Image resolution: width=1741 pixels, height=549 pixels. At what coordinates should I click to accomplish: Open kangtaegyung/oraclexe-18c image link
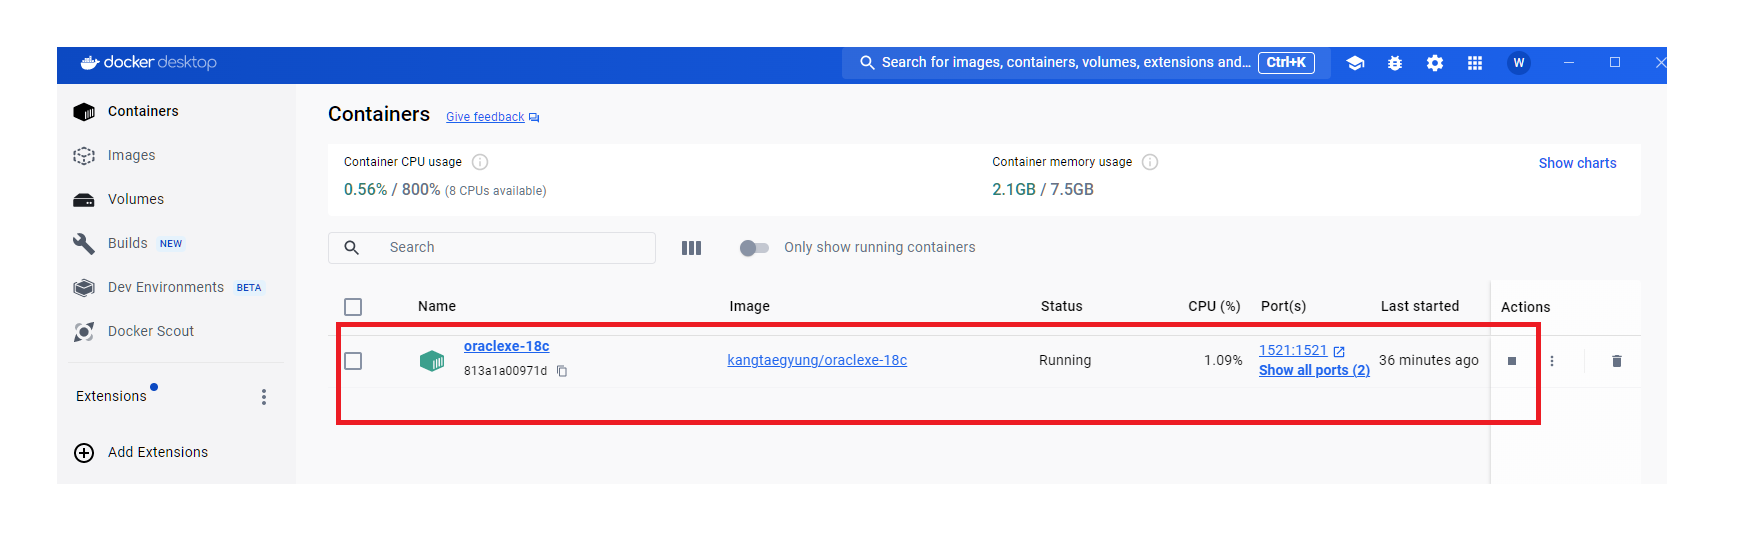[817, 360]
